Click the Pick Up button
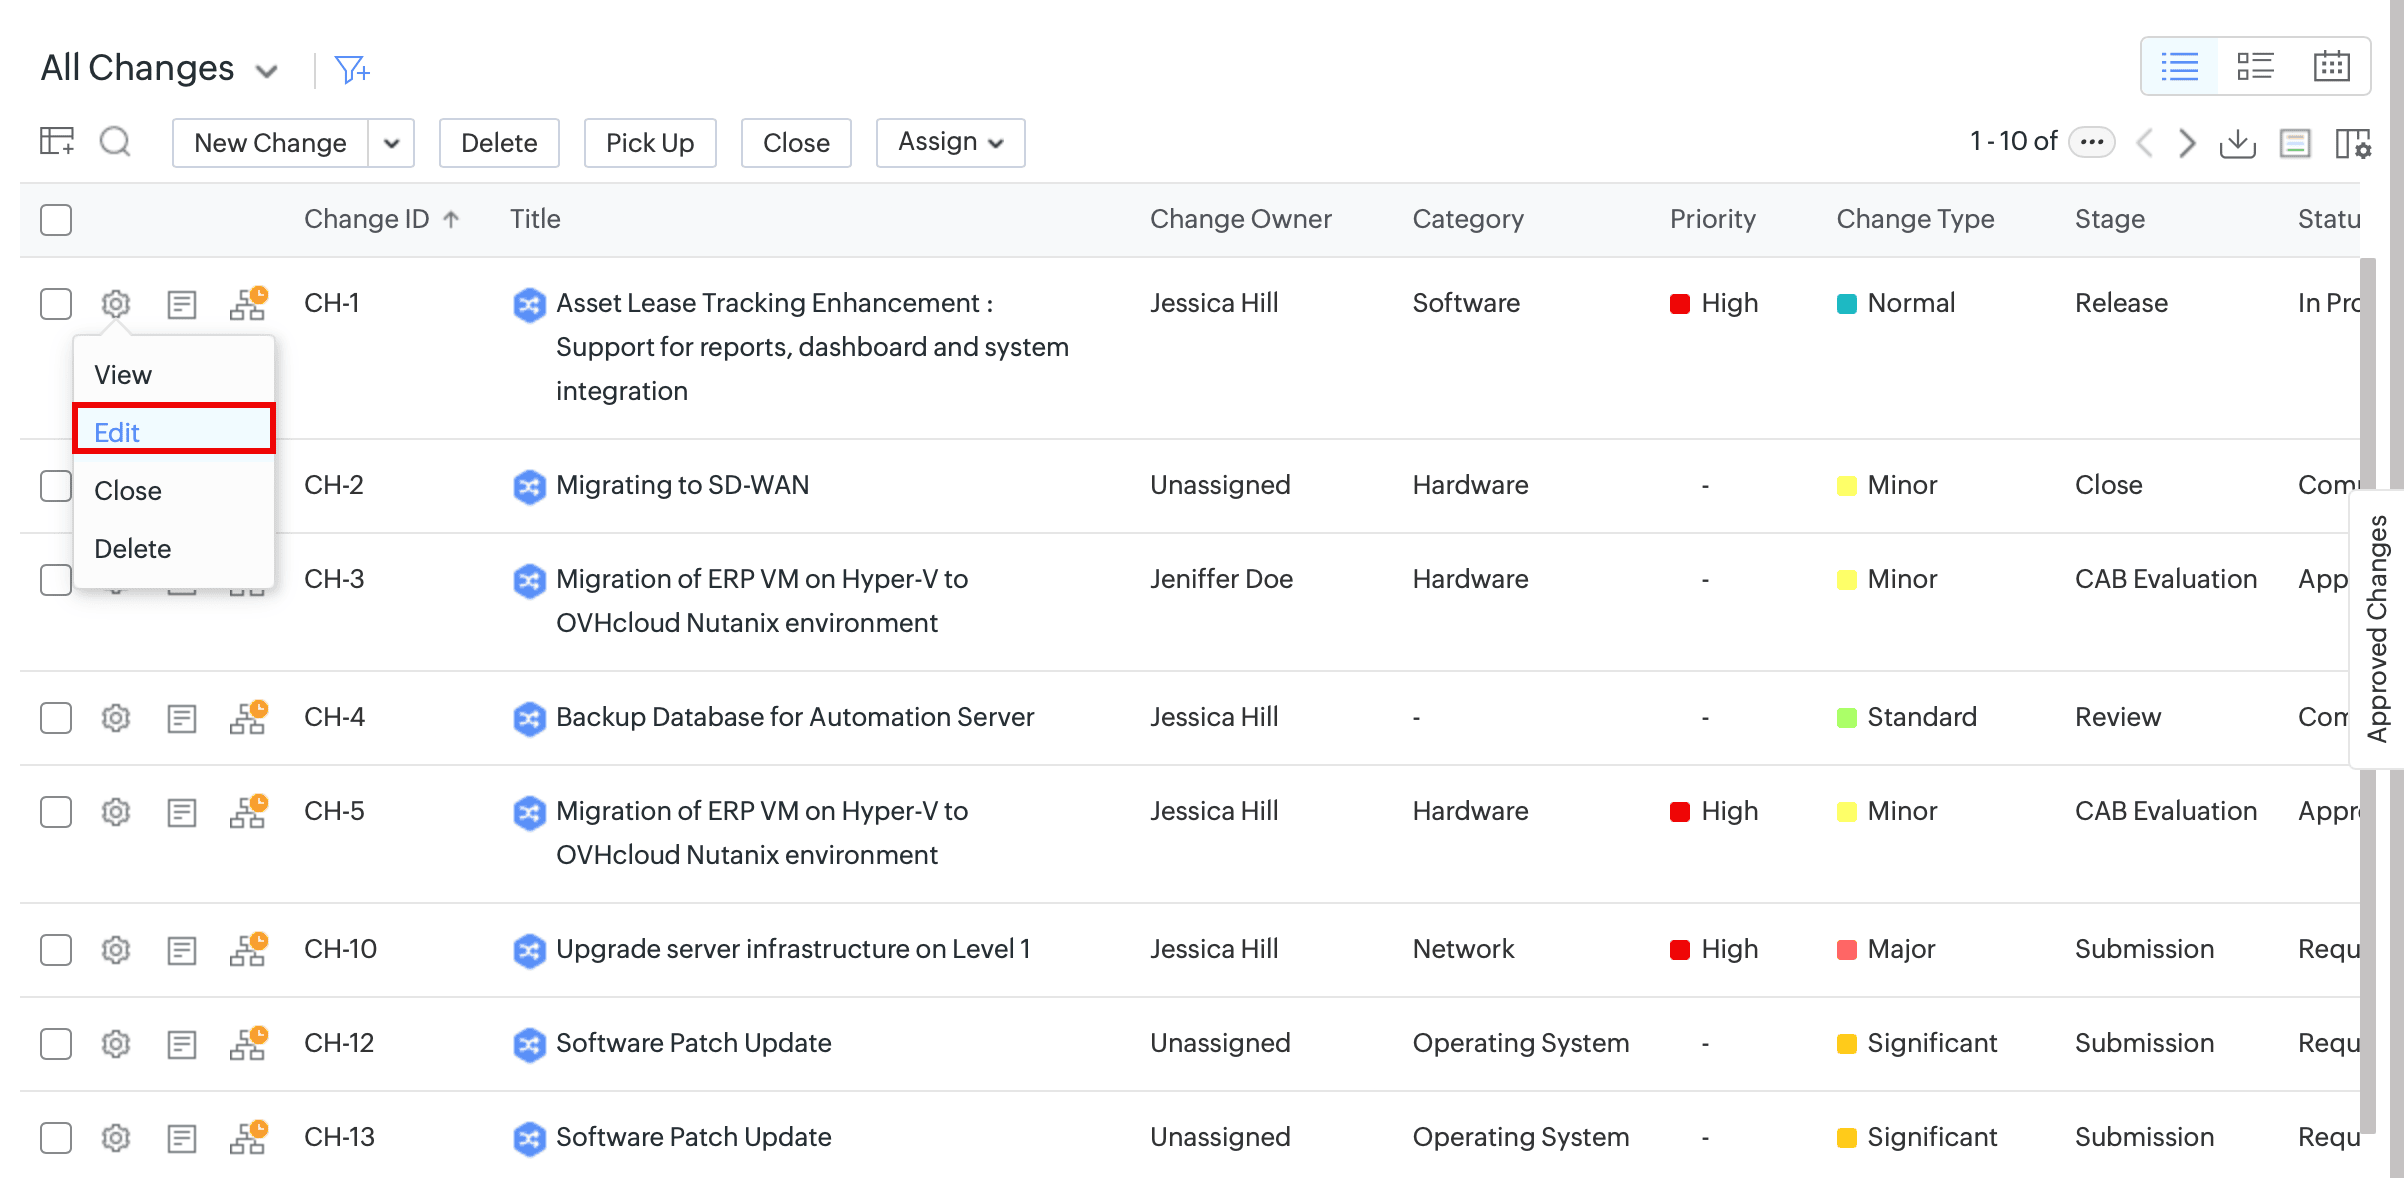2404x1178 pixels. pyautogui.click(x=650, y=143)
